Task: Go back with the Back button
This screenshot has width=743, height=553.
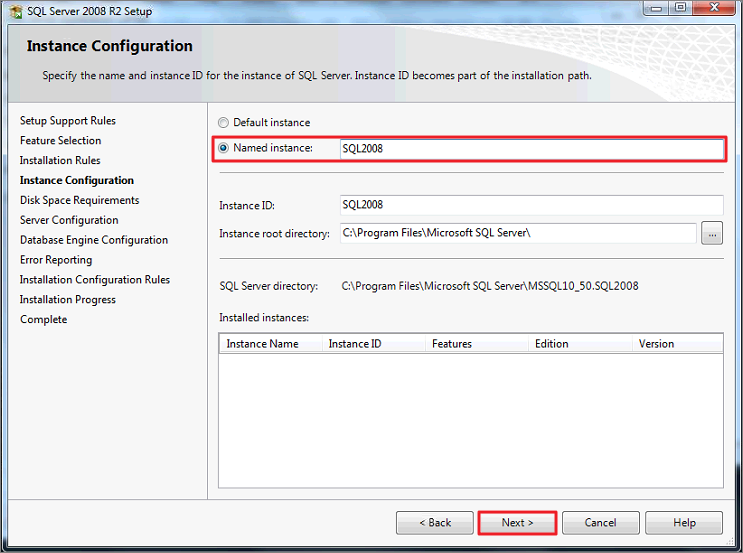Action: [435, 523]
